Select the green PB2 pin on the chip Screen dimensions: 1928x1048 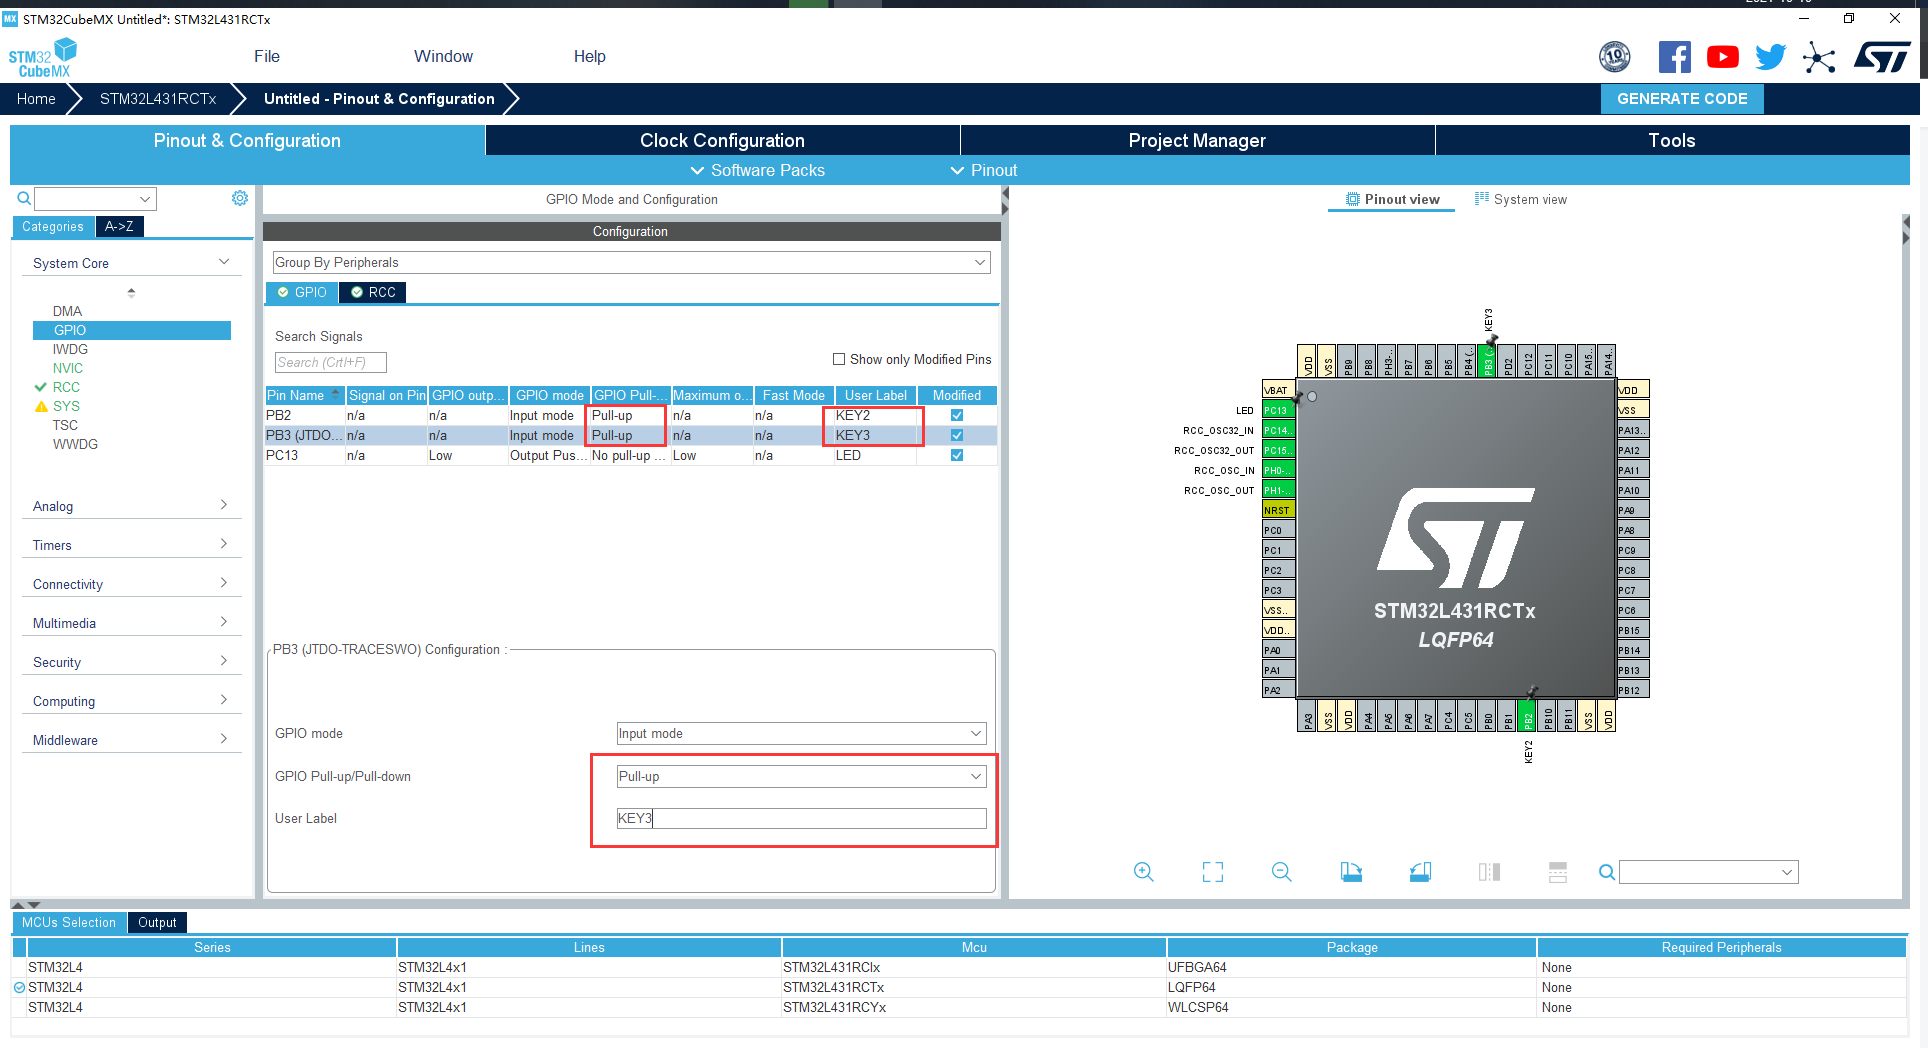1527,715
